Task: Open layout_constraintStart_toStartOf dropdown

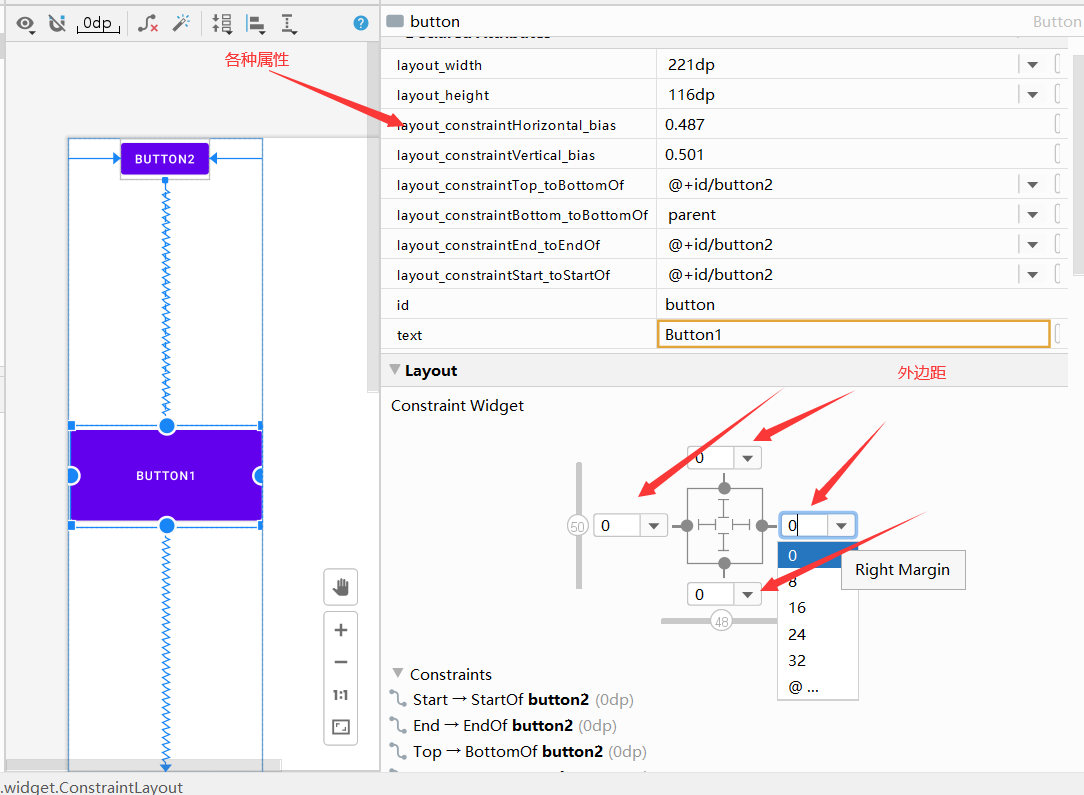Action: pyautogui.click(x=1032, y=275)
